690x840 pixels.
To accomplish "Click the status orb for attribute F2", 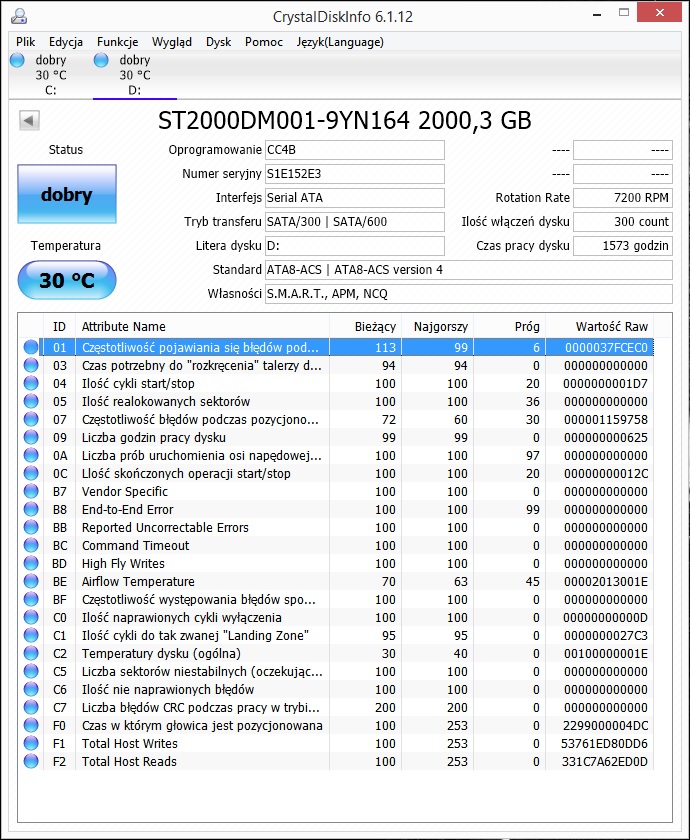I will pyautogui.click(x=31, y=761).
